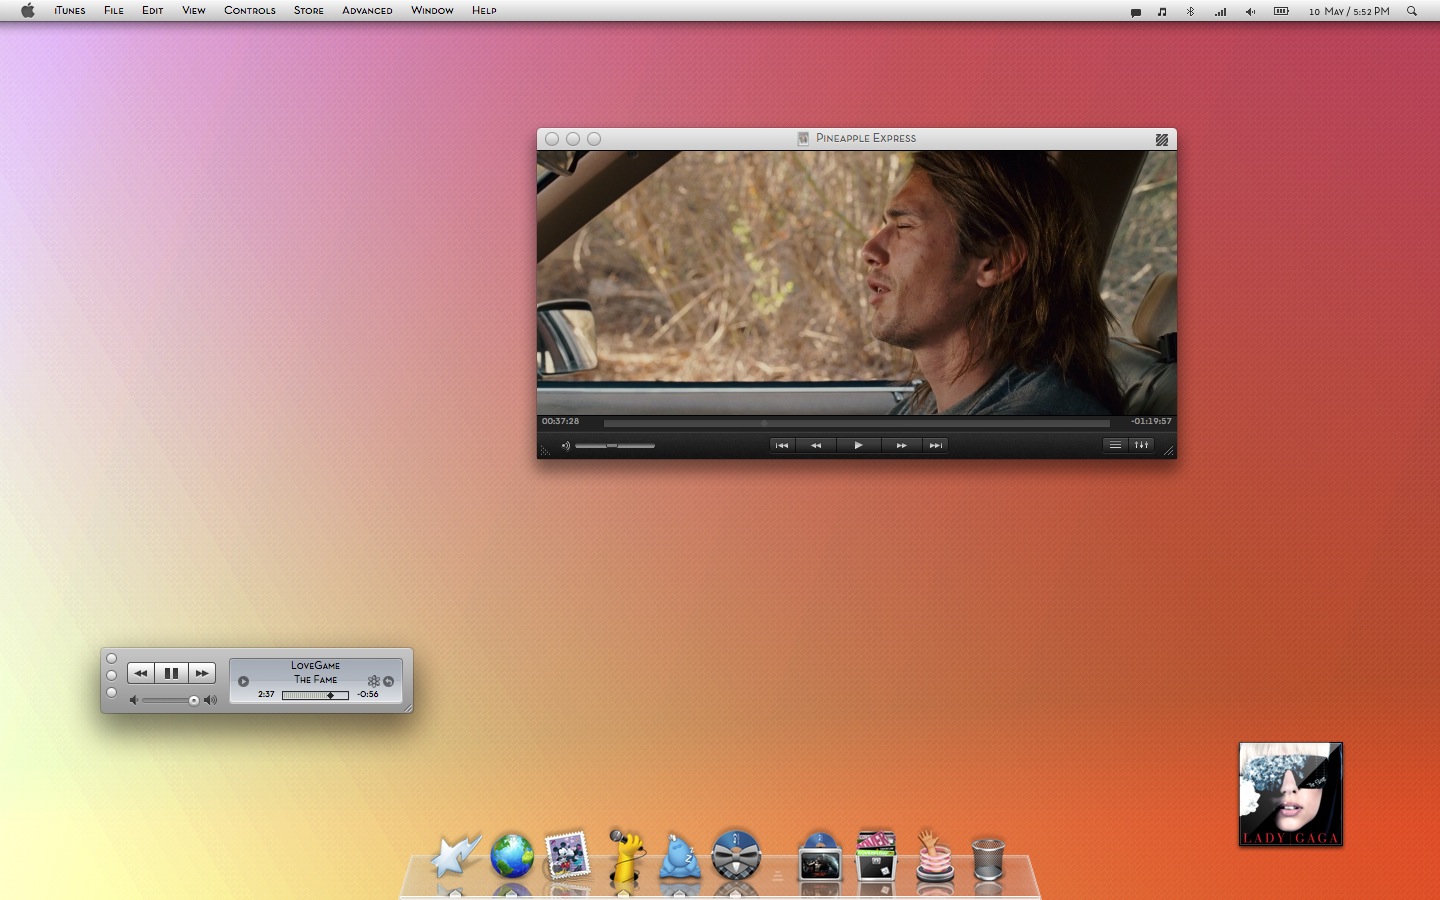The height and width of the screenshot is (900, 1440).
Task: Open the silver star app in Dock
Action: (x=456, y=856)
